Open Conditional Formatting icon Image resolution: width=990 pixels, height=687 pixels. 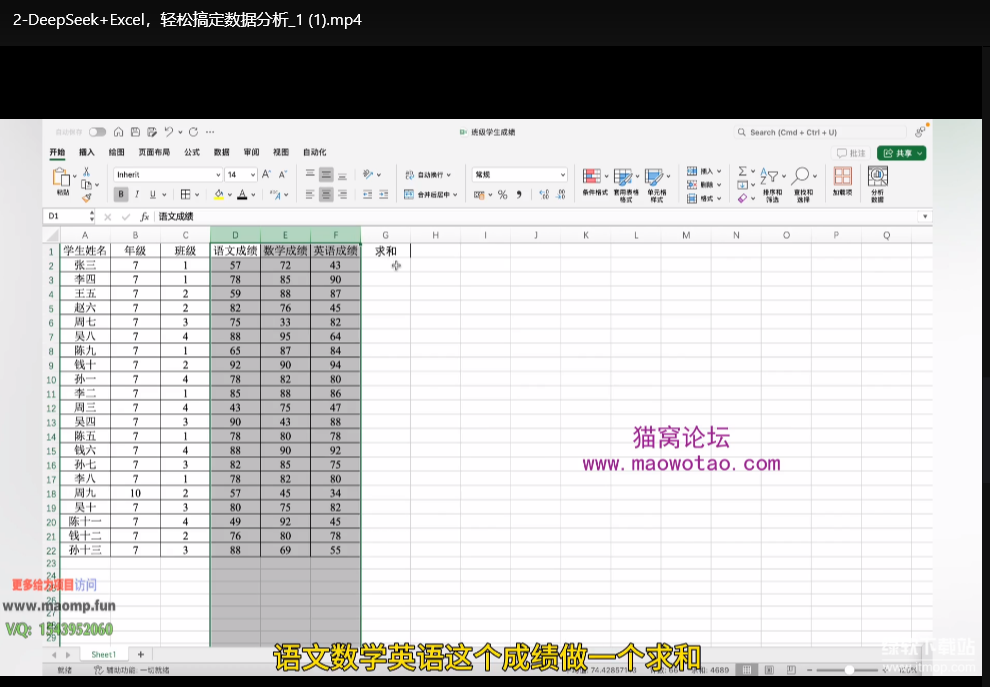coord(594,178)
